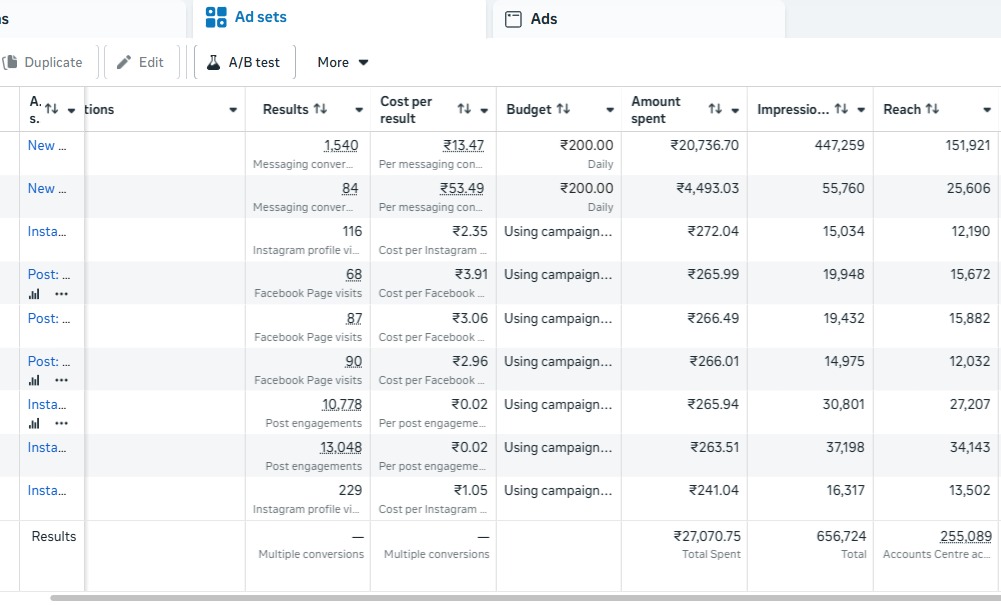1001x605 pixels.
Task: Sort by the Results column sort arrows
Action: (320, 109)
